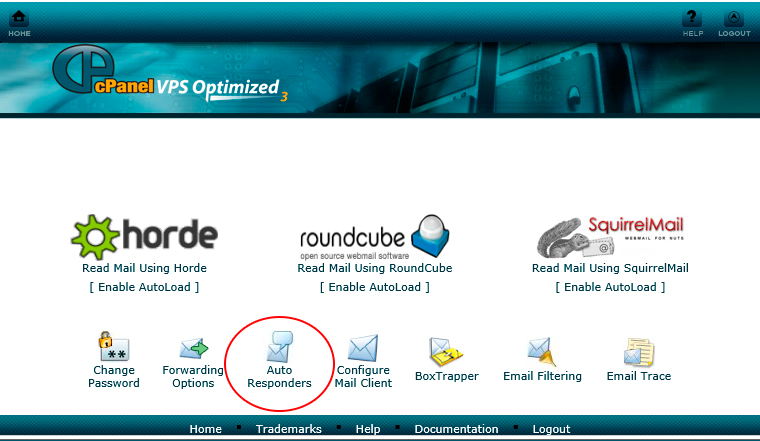Click the Email Filtering text link

tap(542, 376)
